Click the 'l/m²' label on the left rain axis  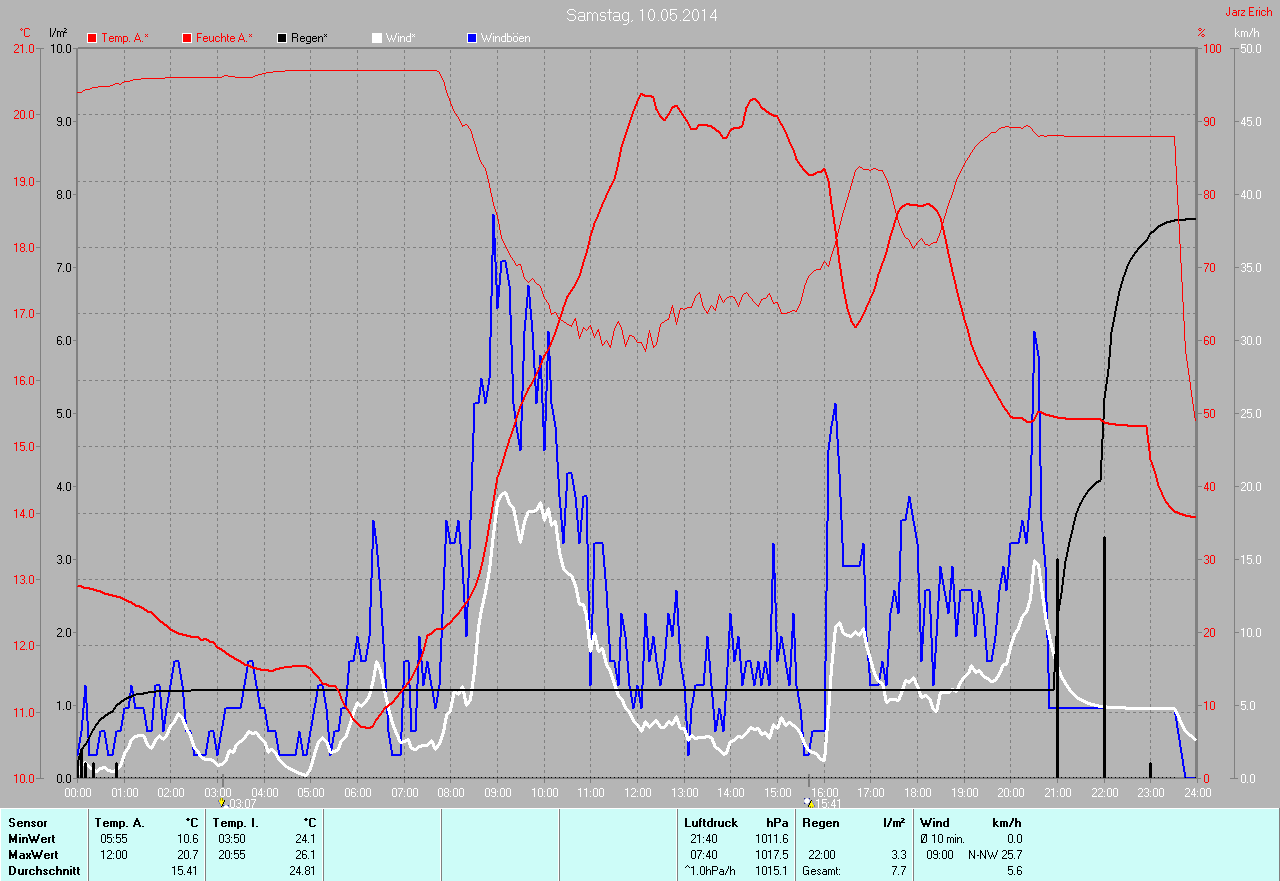coord(58,33)
